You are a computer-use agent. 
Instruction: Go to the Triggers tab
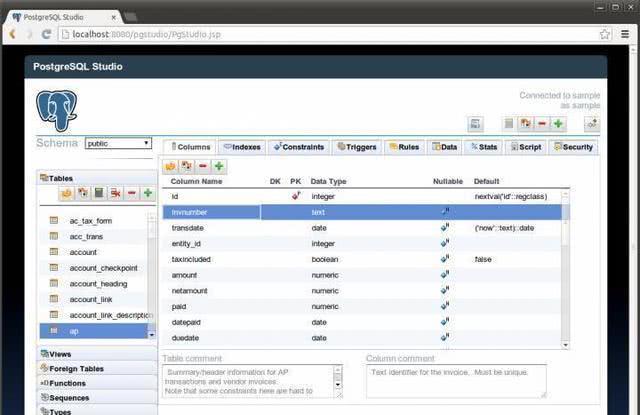click(x=357, y=147)
